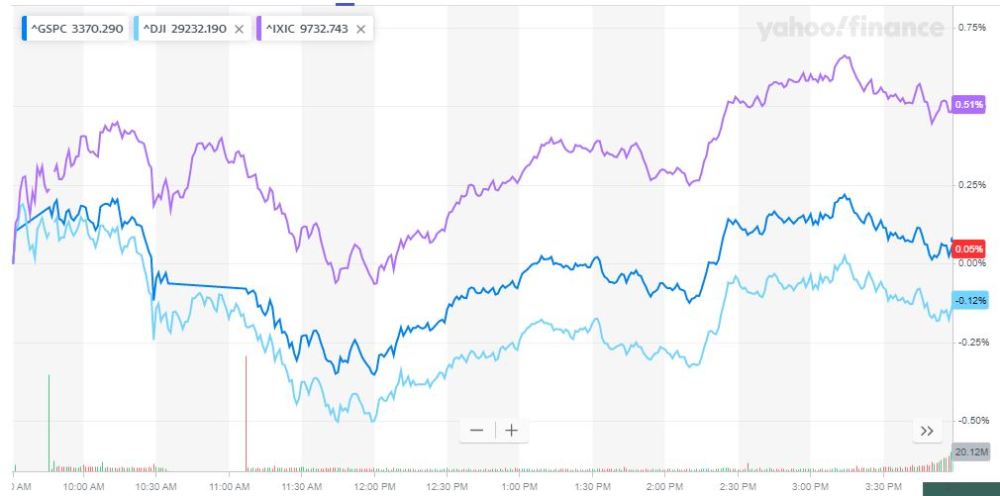This screenshot has width=1000, height=496.
Task: Click the purple ^IXIC color bar
Action: pyautogui.click(x=261, y=29)
